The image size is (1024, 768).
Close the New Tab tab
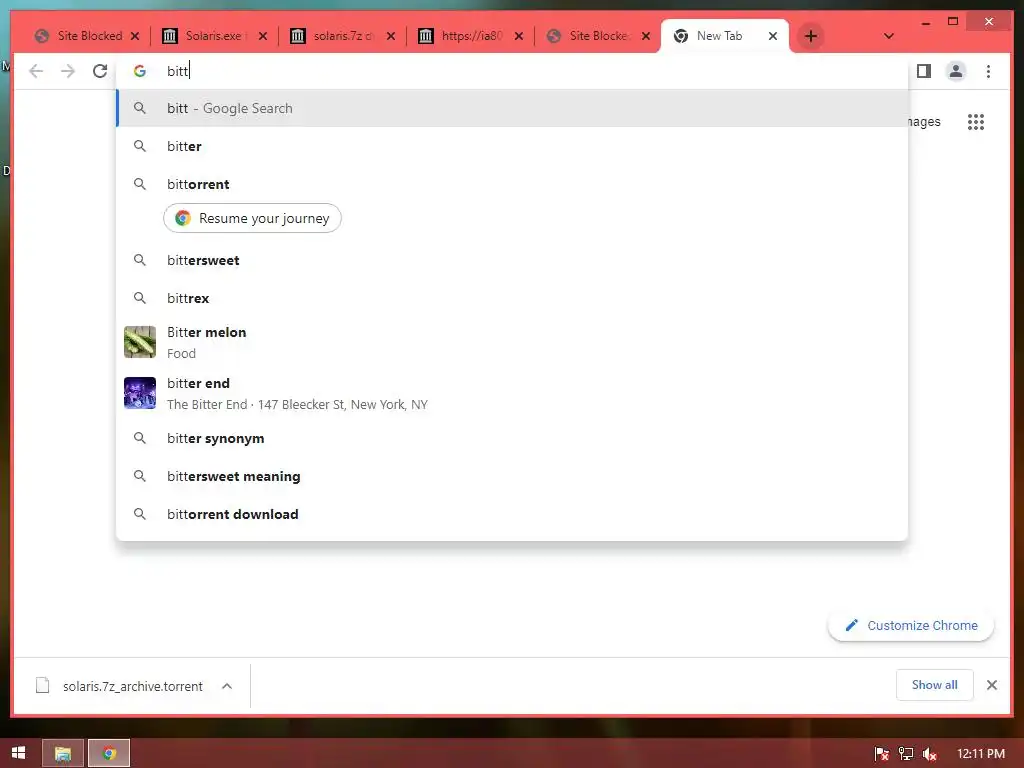(773, 36)
